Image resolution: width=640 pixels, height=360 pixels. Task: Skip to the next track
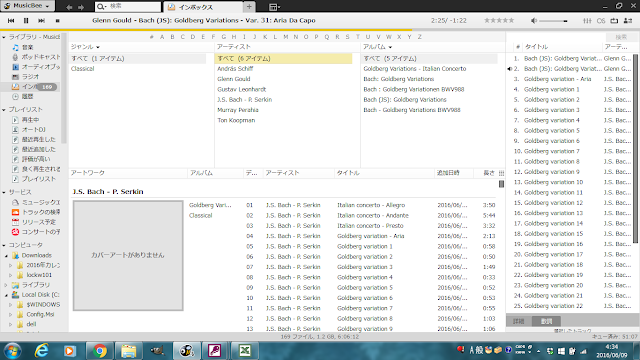point(41,20)
